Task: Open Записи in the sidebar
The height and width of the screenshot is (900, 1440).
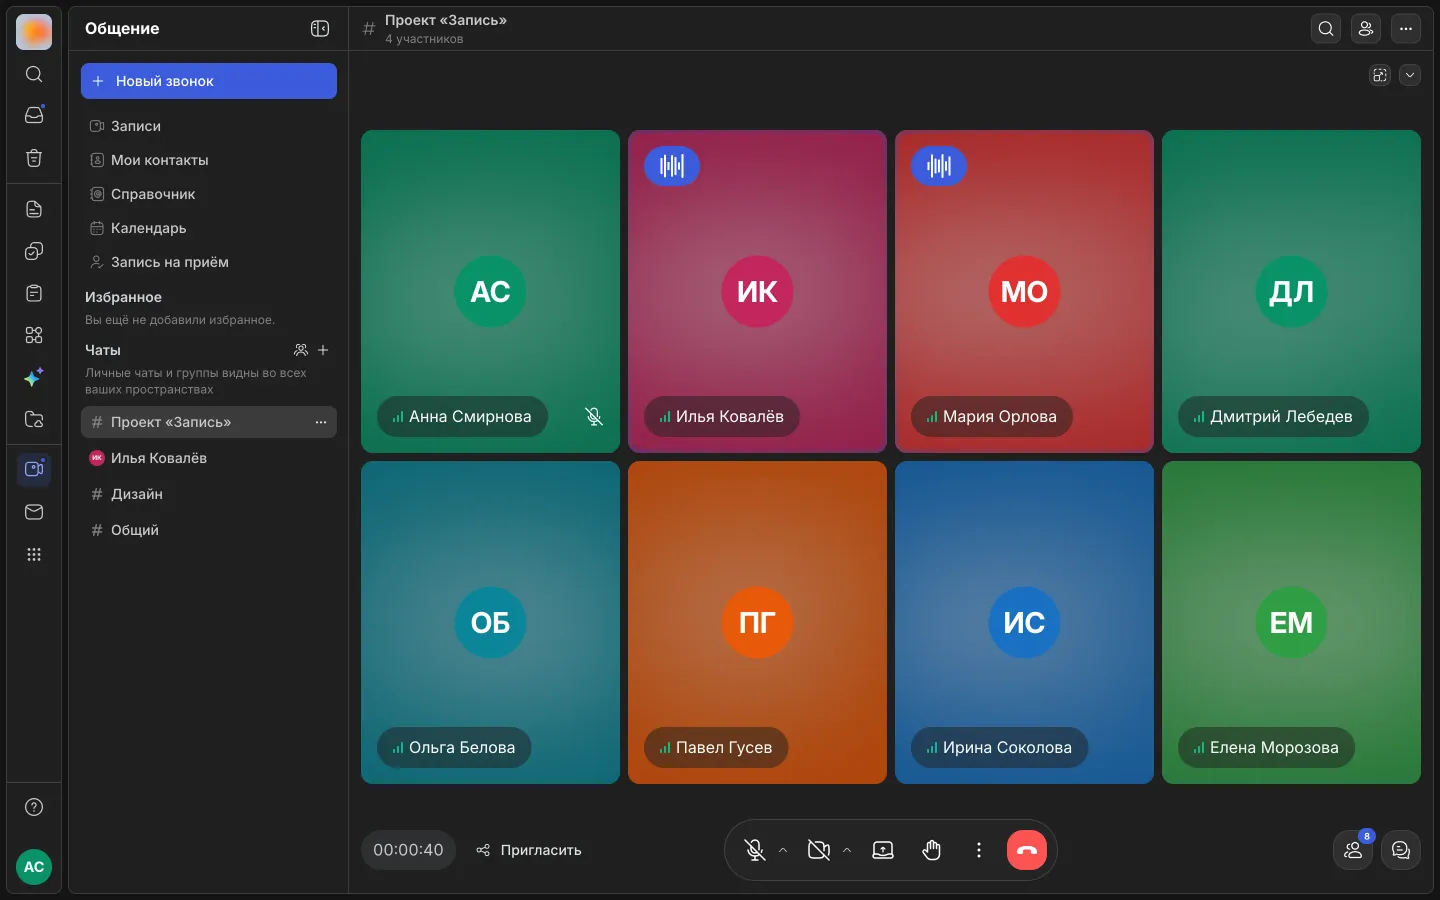Action: [x=208, y=126]
